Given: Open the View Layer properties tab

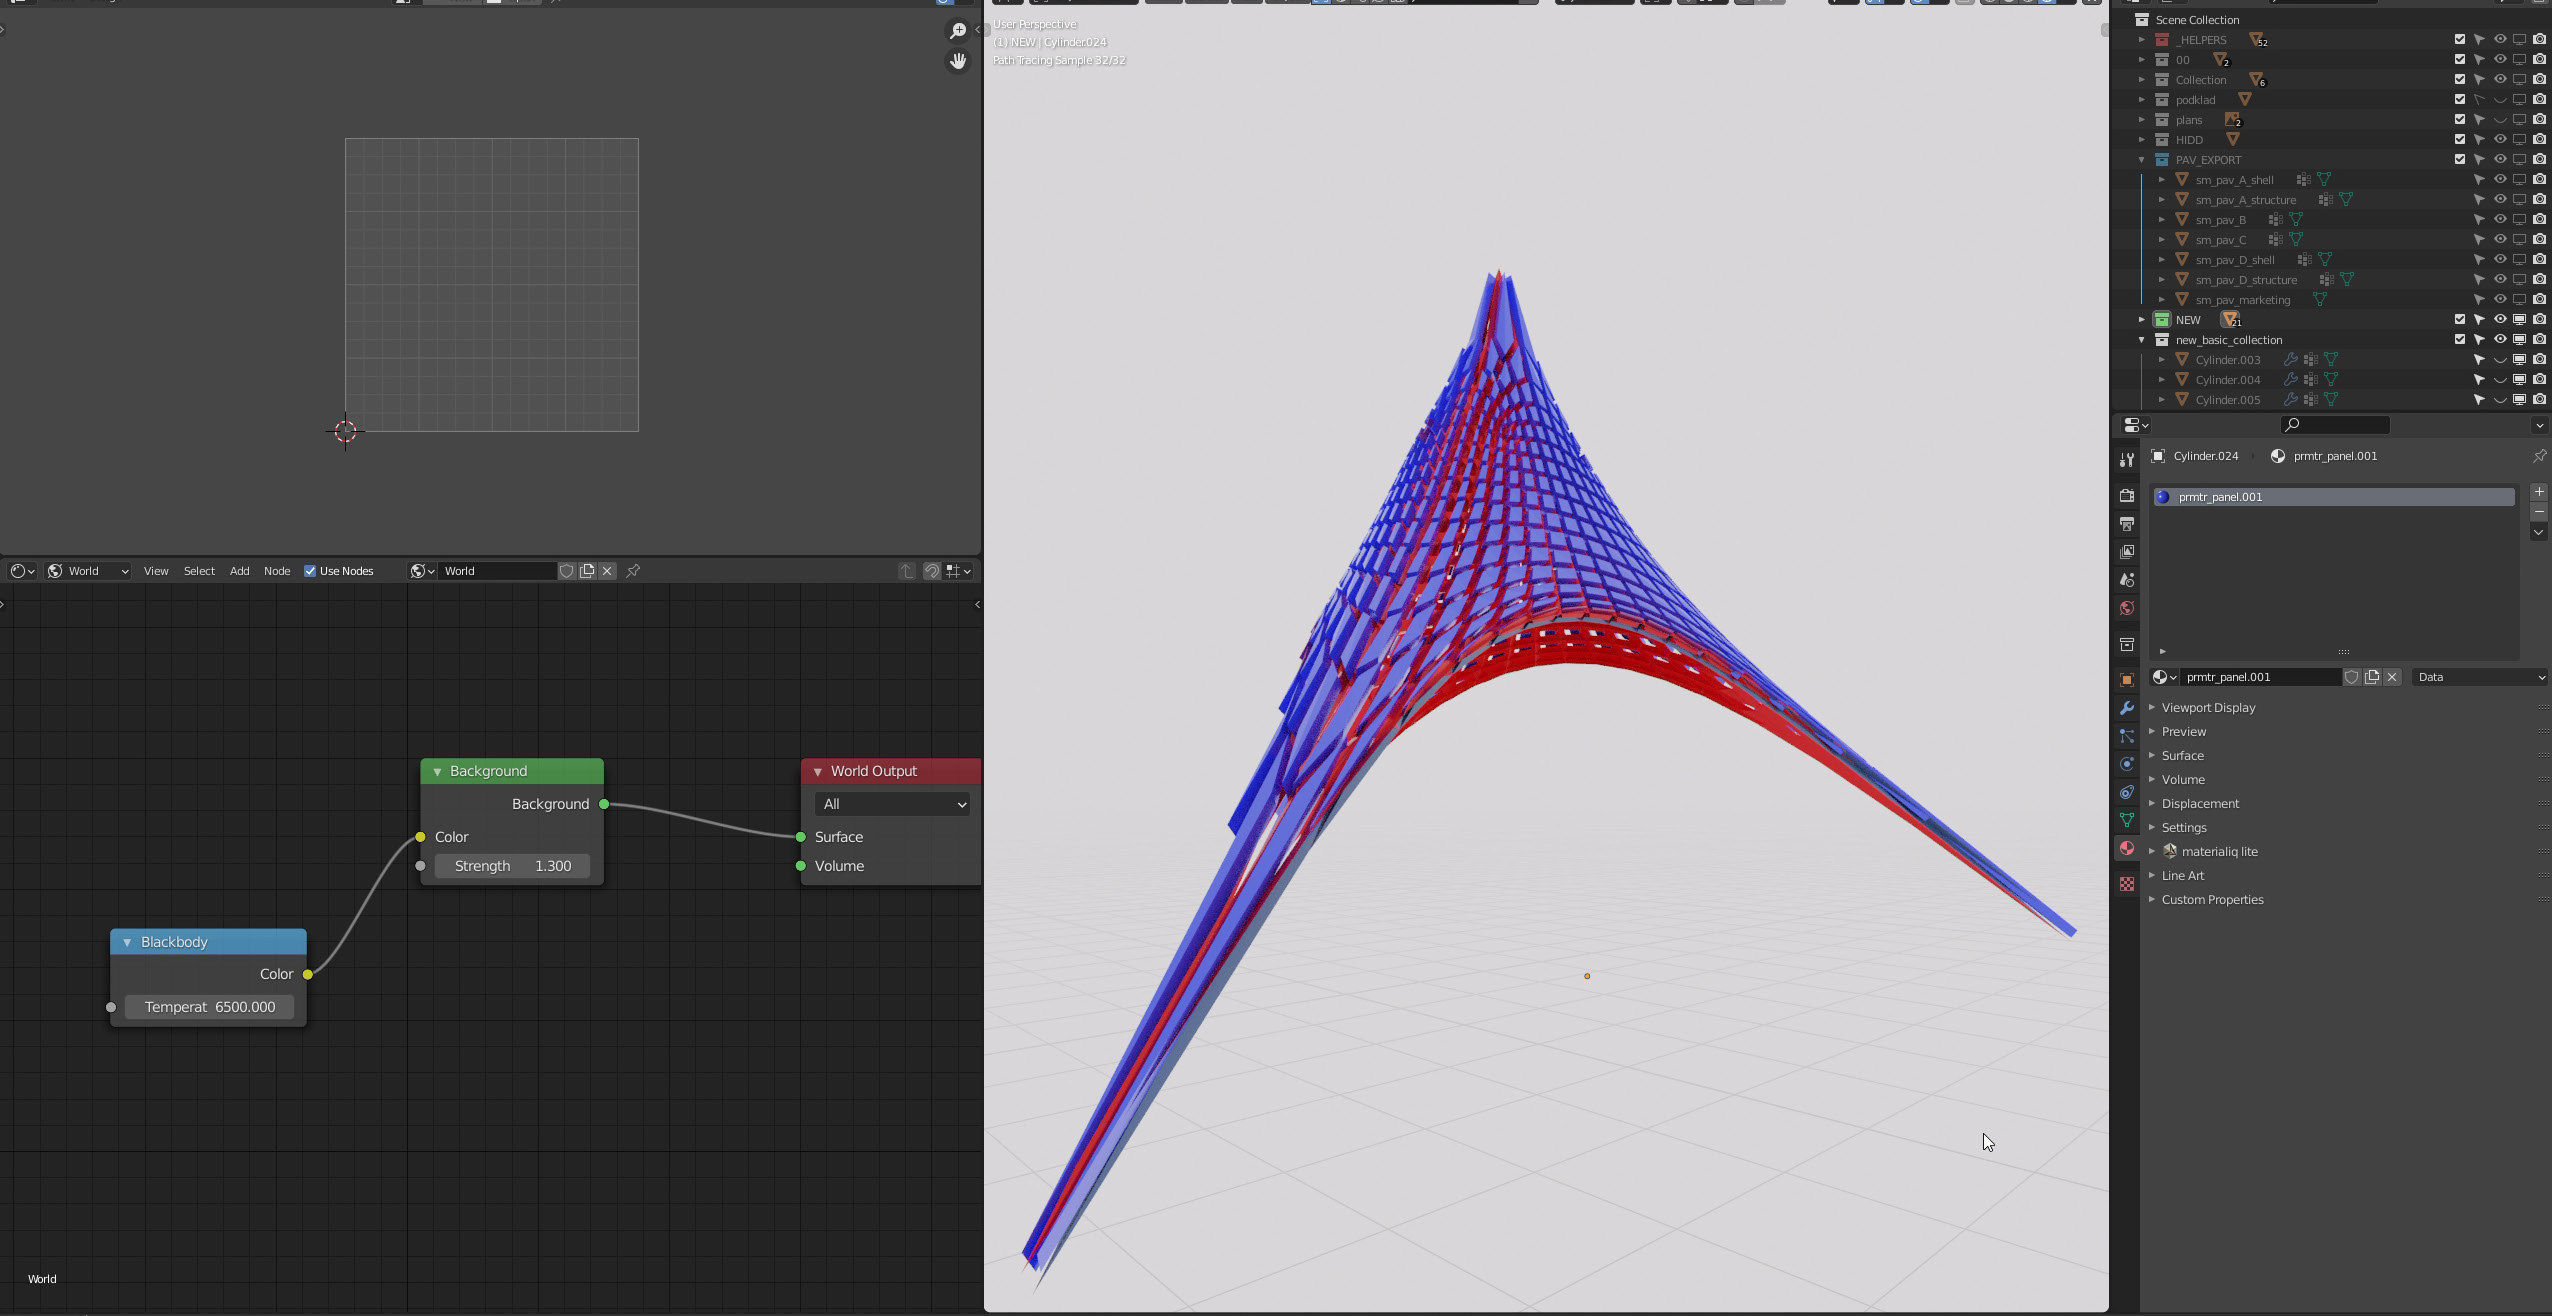Looking at the screenshot, I should pyautogui.click(x=2126, y=552).
